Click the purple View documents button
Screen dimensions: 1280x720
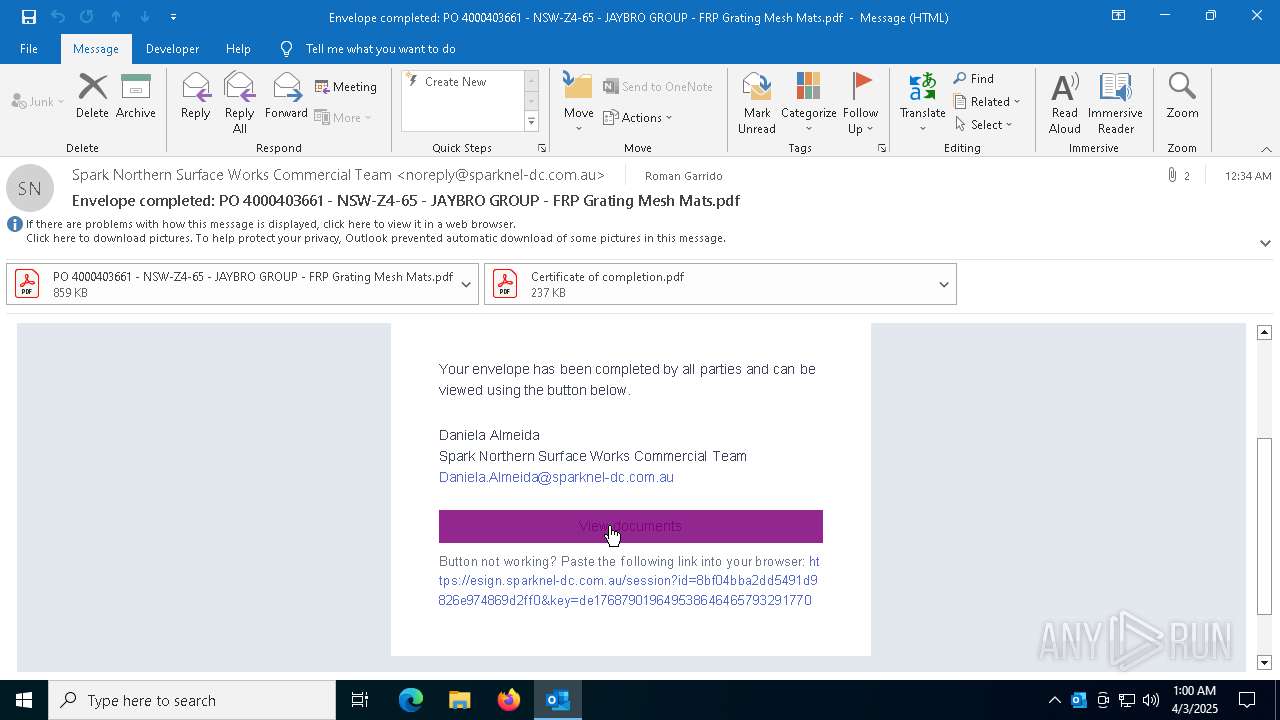point(630,526)
